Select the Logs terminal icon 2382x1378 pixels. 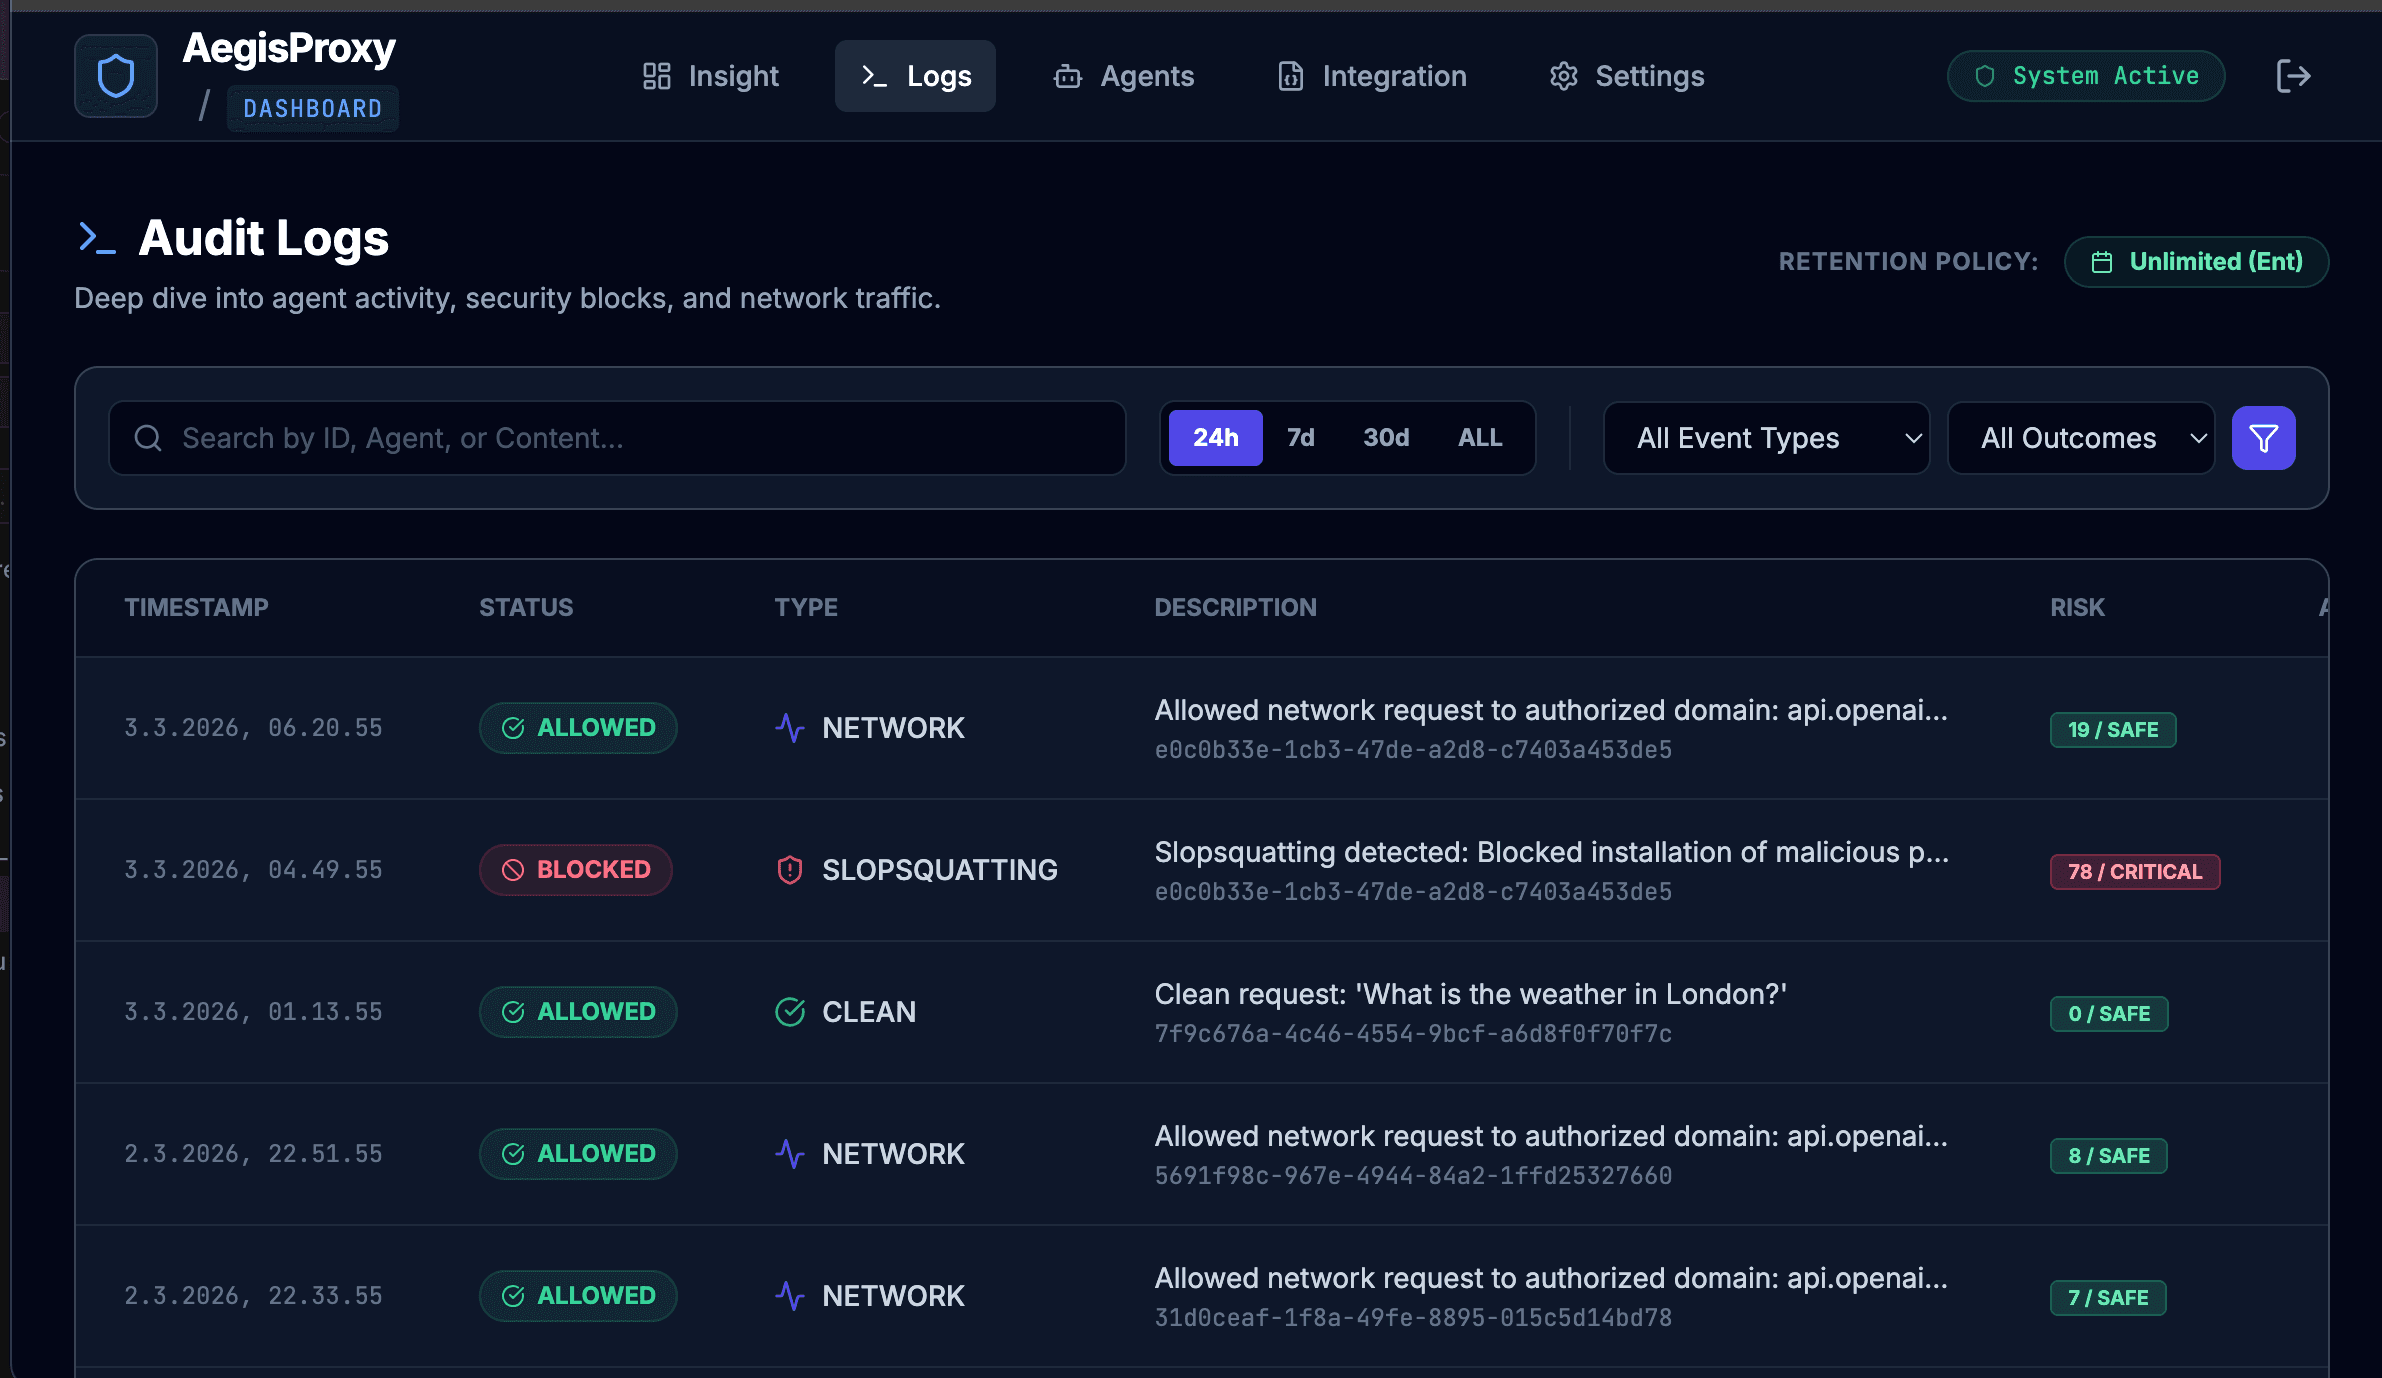point(875,75)
